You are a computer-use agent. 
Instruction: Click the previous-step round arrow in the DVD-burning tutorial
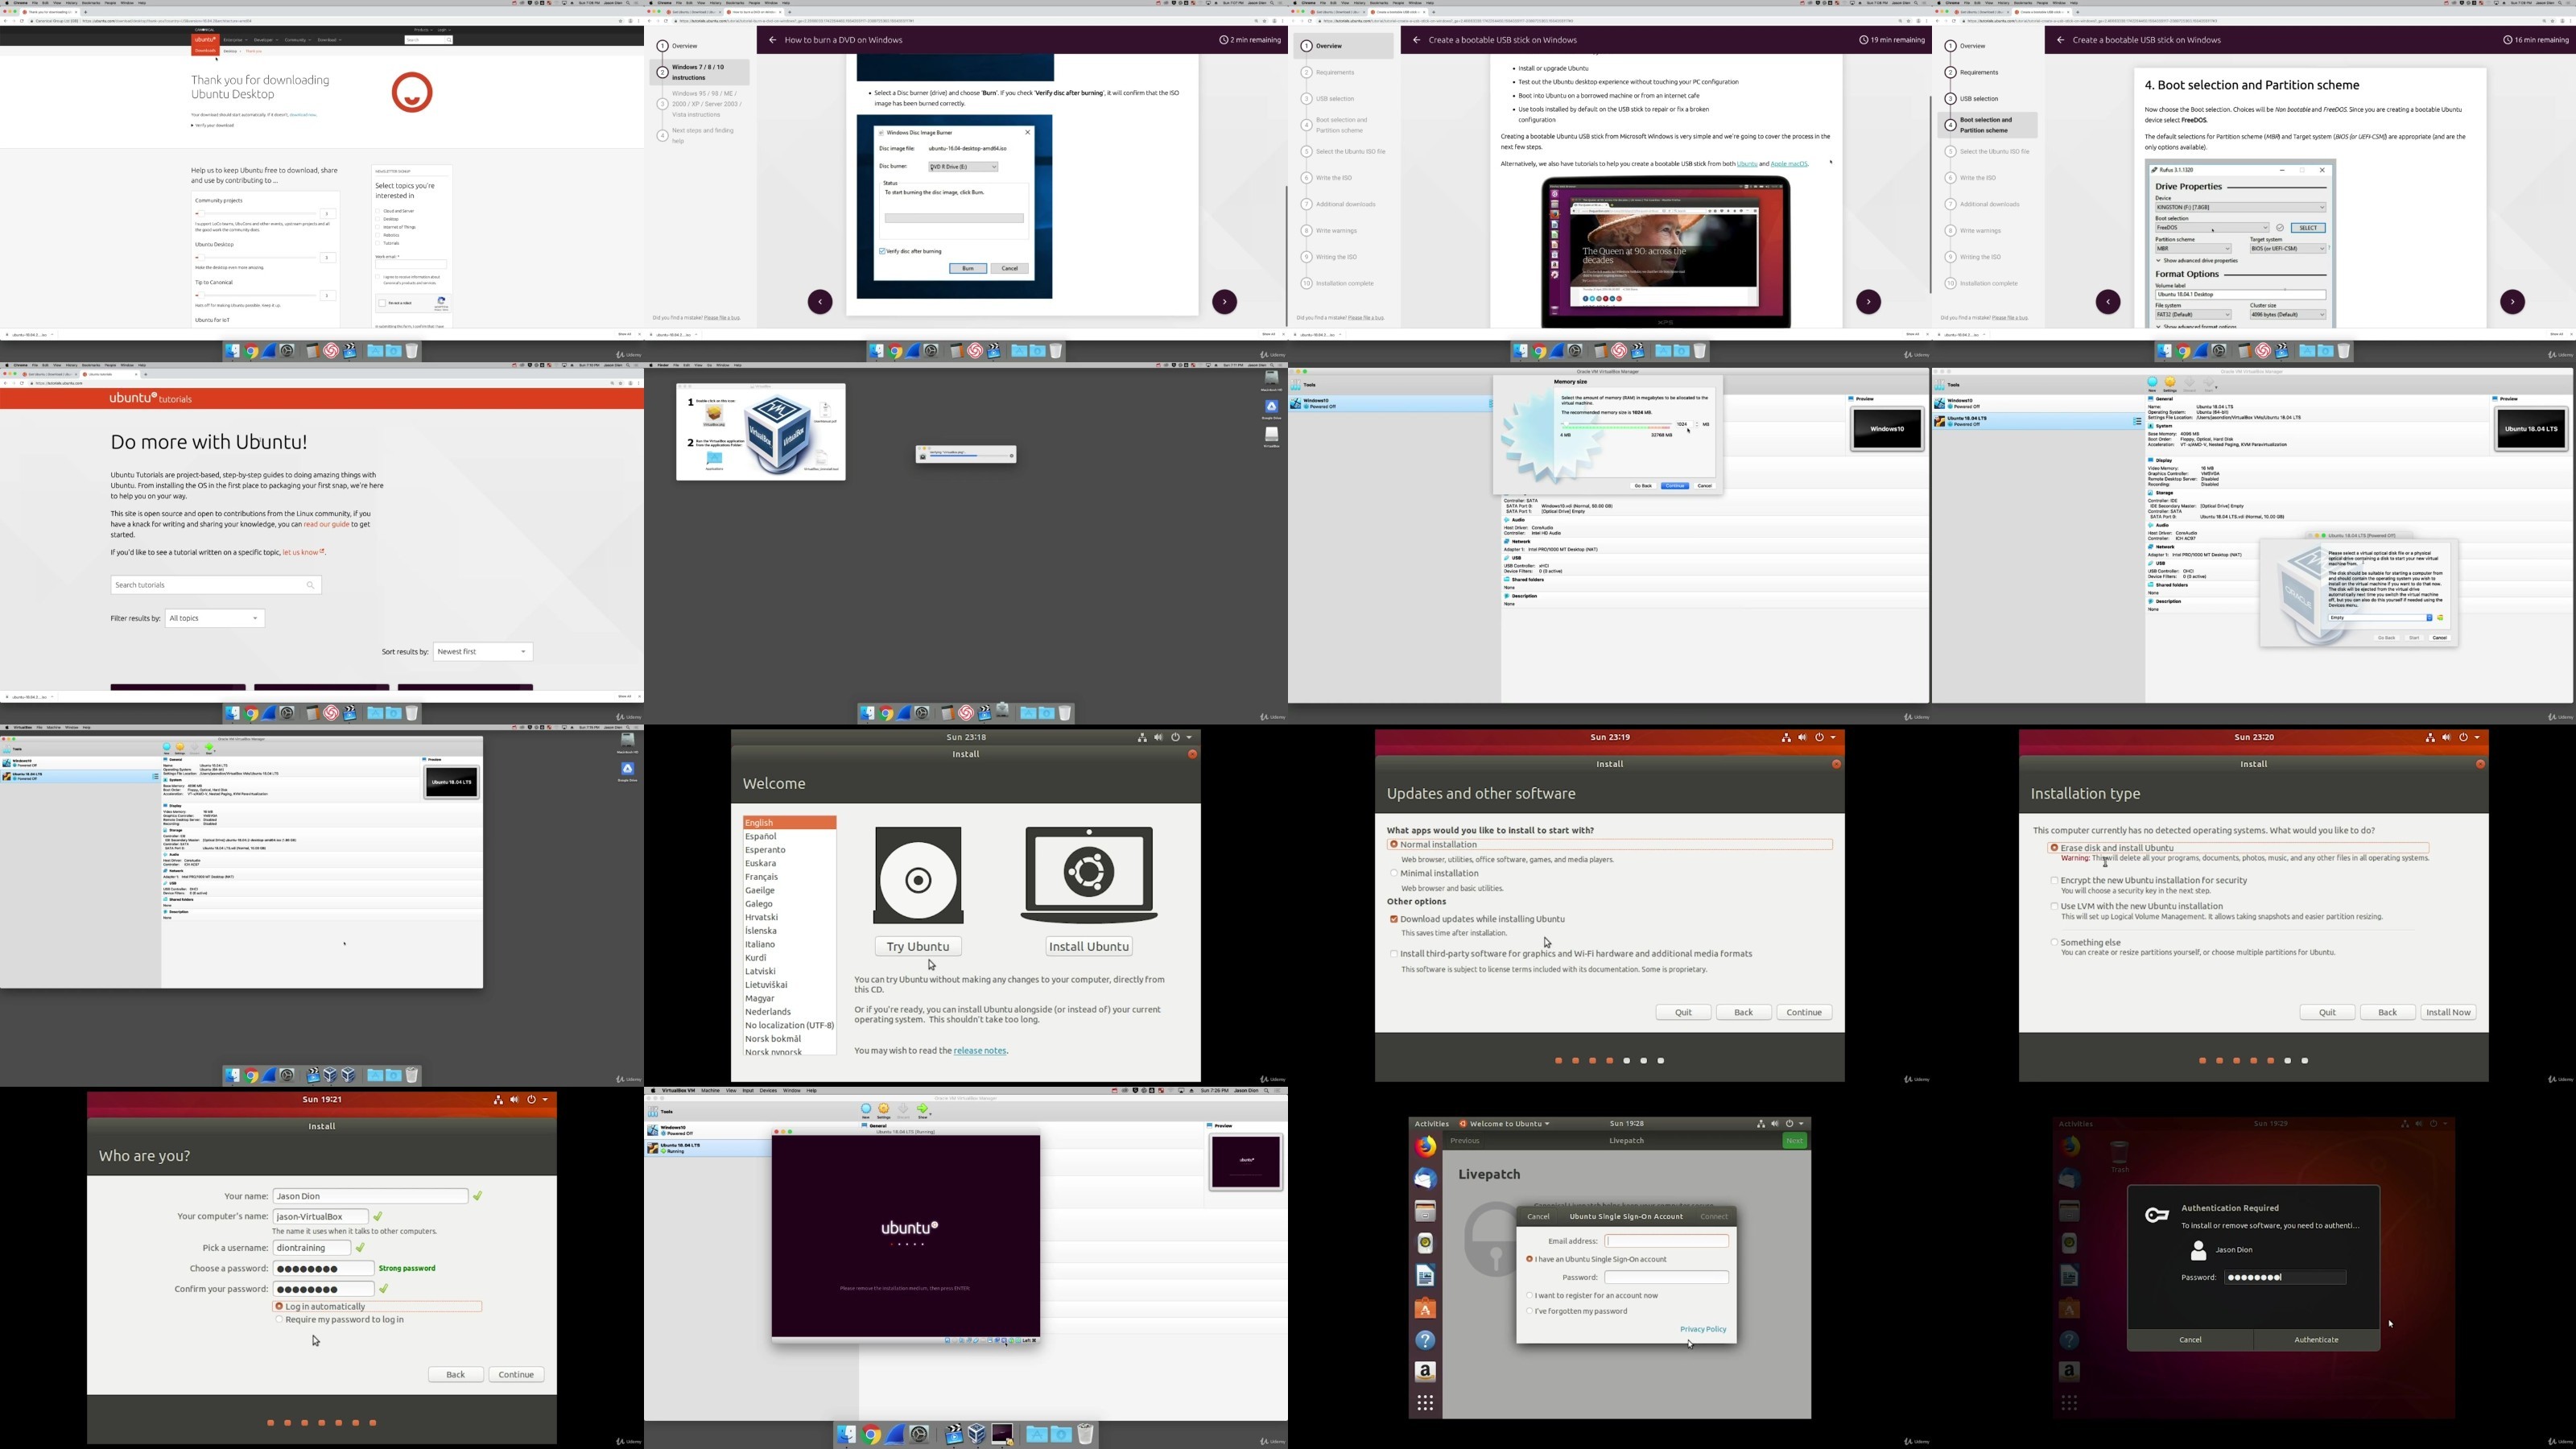pyautogui.click(x=820, y=302)
